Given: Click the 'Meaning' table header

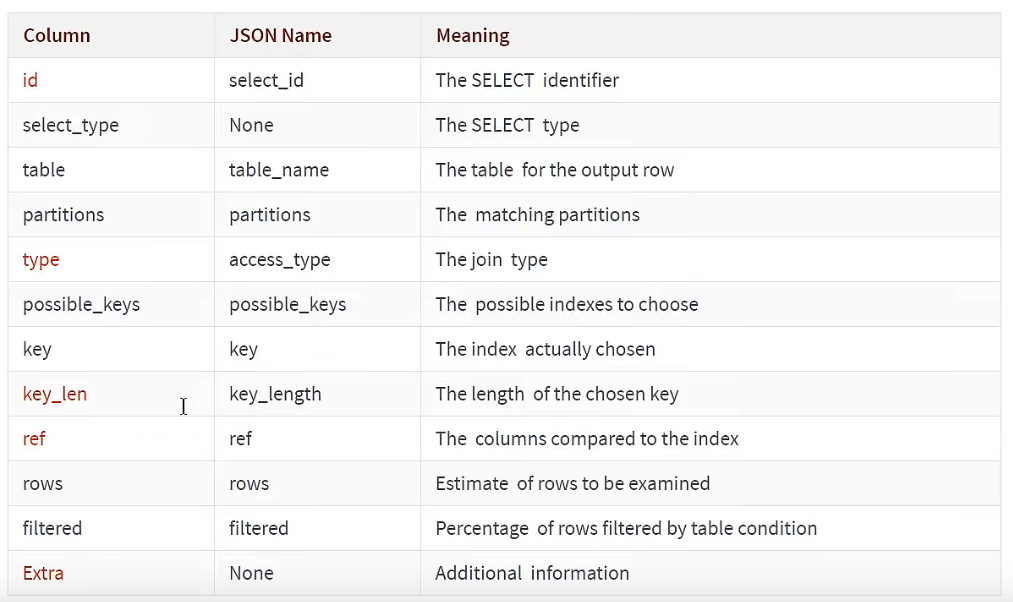Looking at the screenshot, I should 473,36.
